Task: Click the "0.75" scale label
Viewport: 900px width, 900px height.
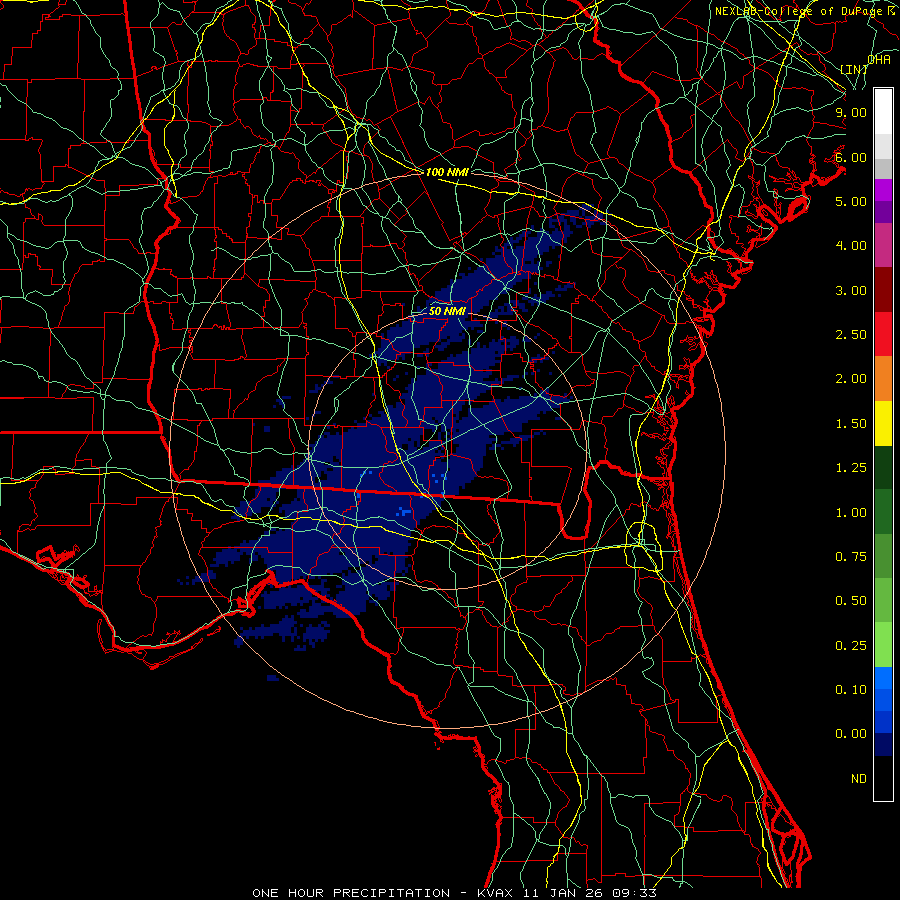Action: pyautogui.click(x=851, y=557)
